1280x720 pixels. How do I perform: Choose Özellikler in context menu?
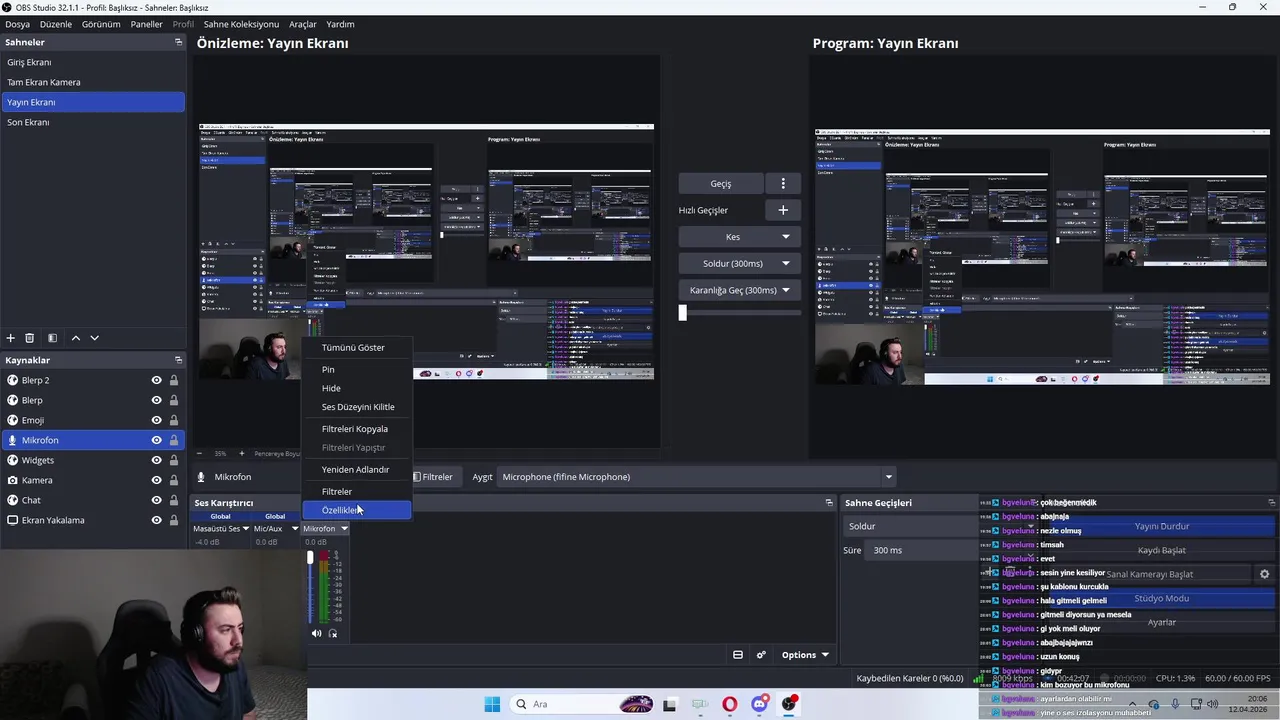coord(357,510)
